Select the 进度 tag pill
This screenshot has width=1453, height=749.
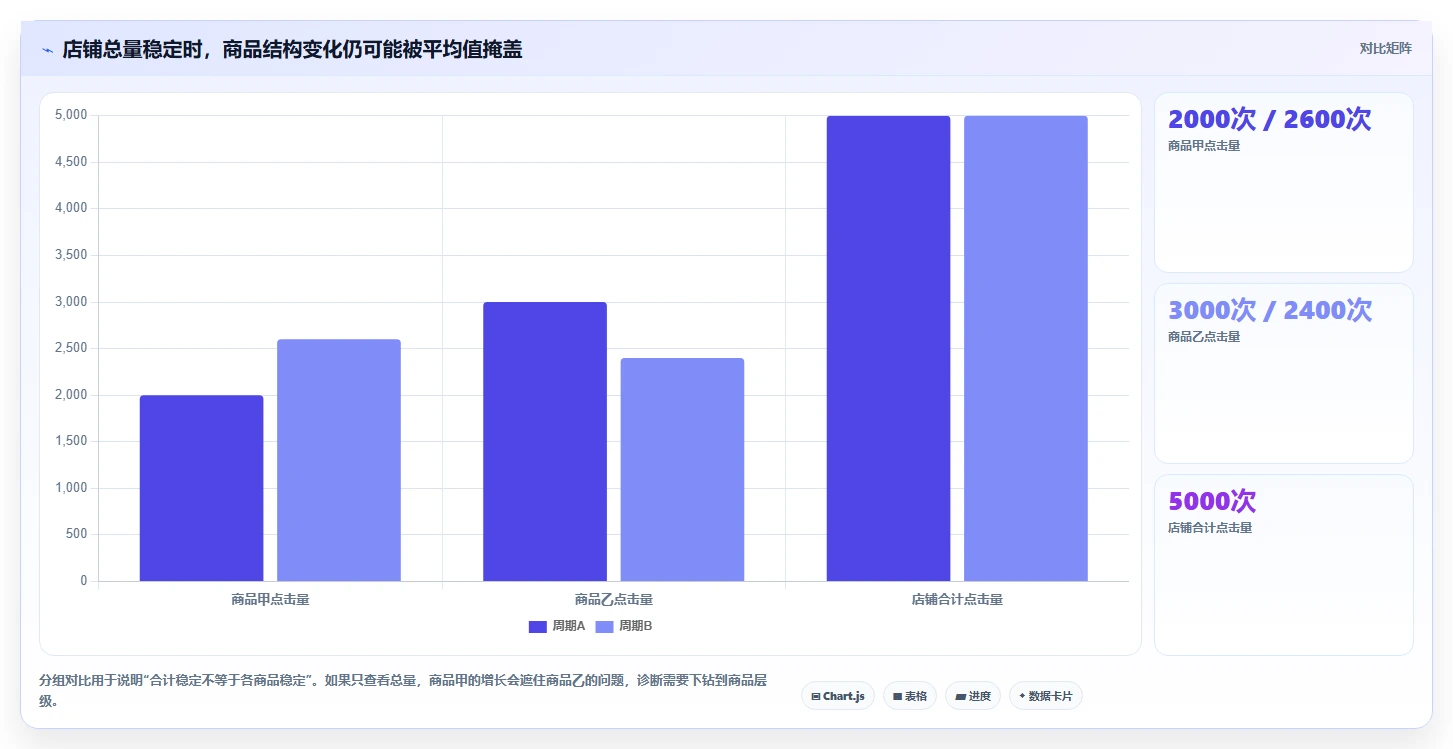coord(973,696)
